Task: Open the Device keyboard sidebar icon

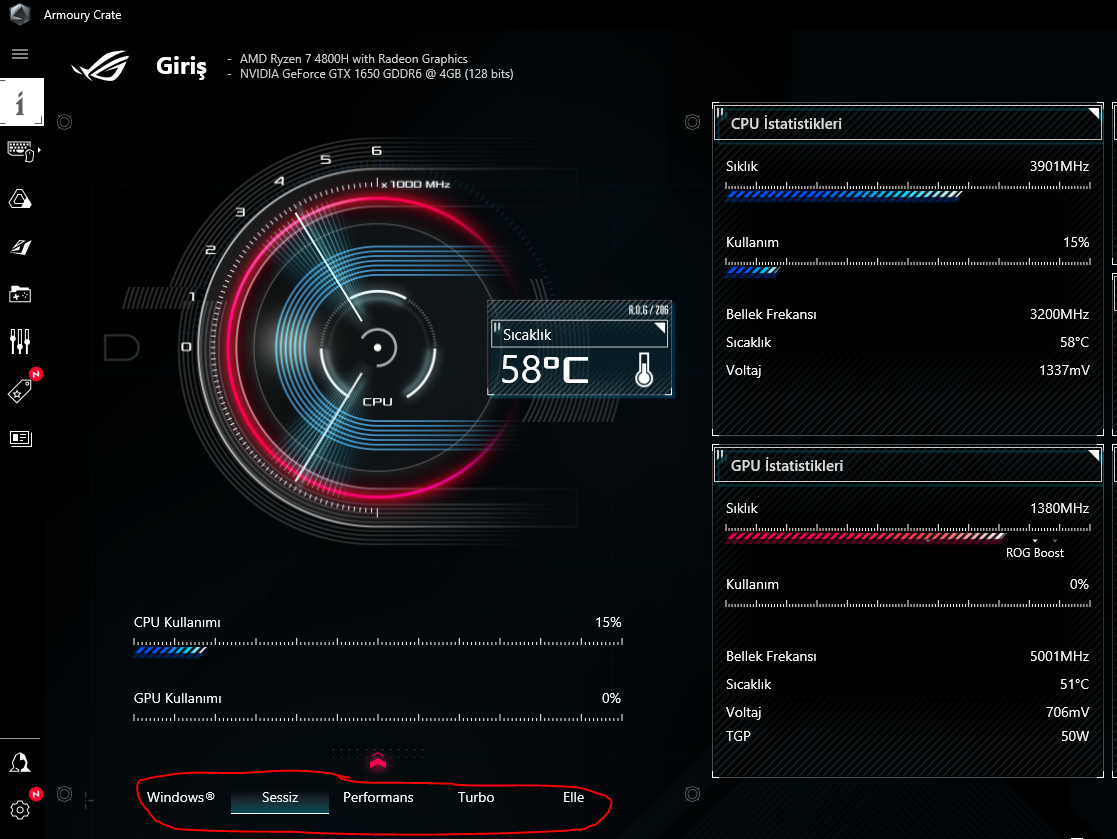Action: (x=20, y=151)
